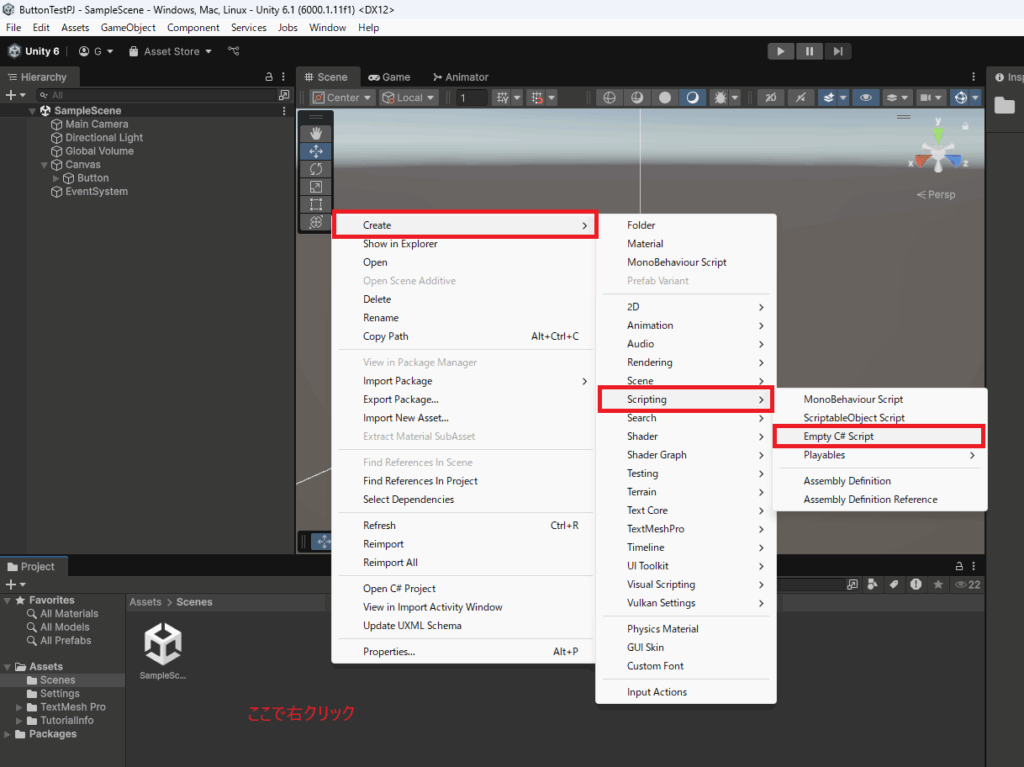This screenshot has width=1024, height=767.
Task: Click the Pause button
Action: point(809,51)
